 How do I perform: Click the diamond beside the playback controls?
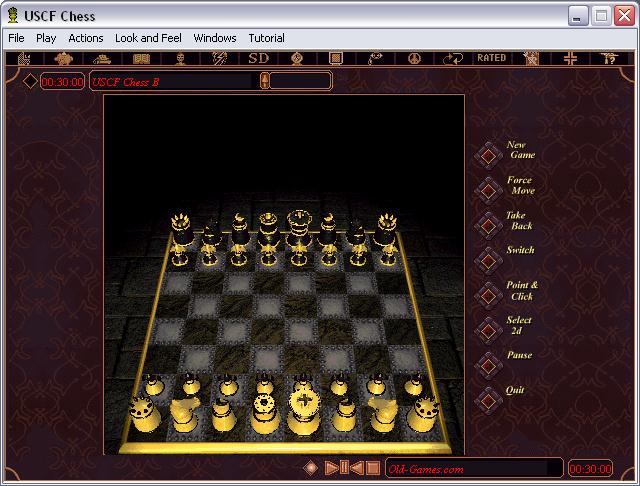(x=311, y=468)
